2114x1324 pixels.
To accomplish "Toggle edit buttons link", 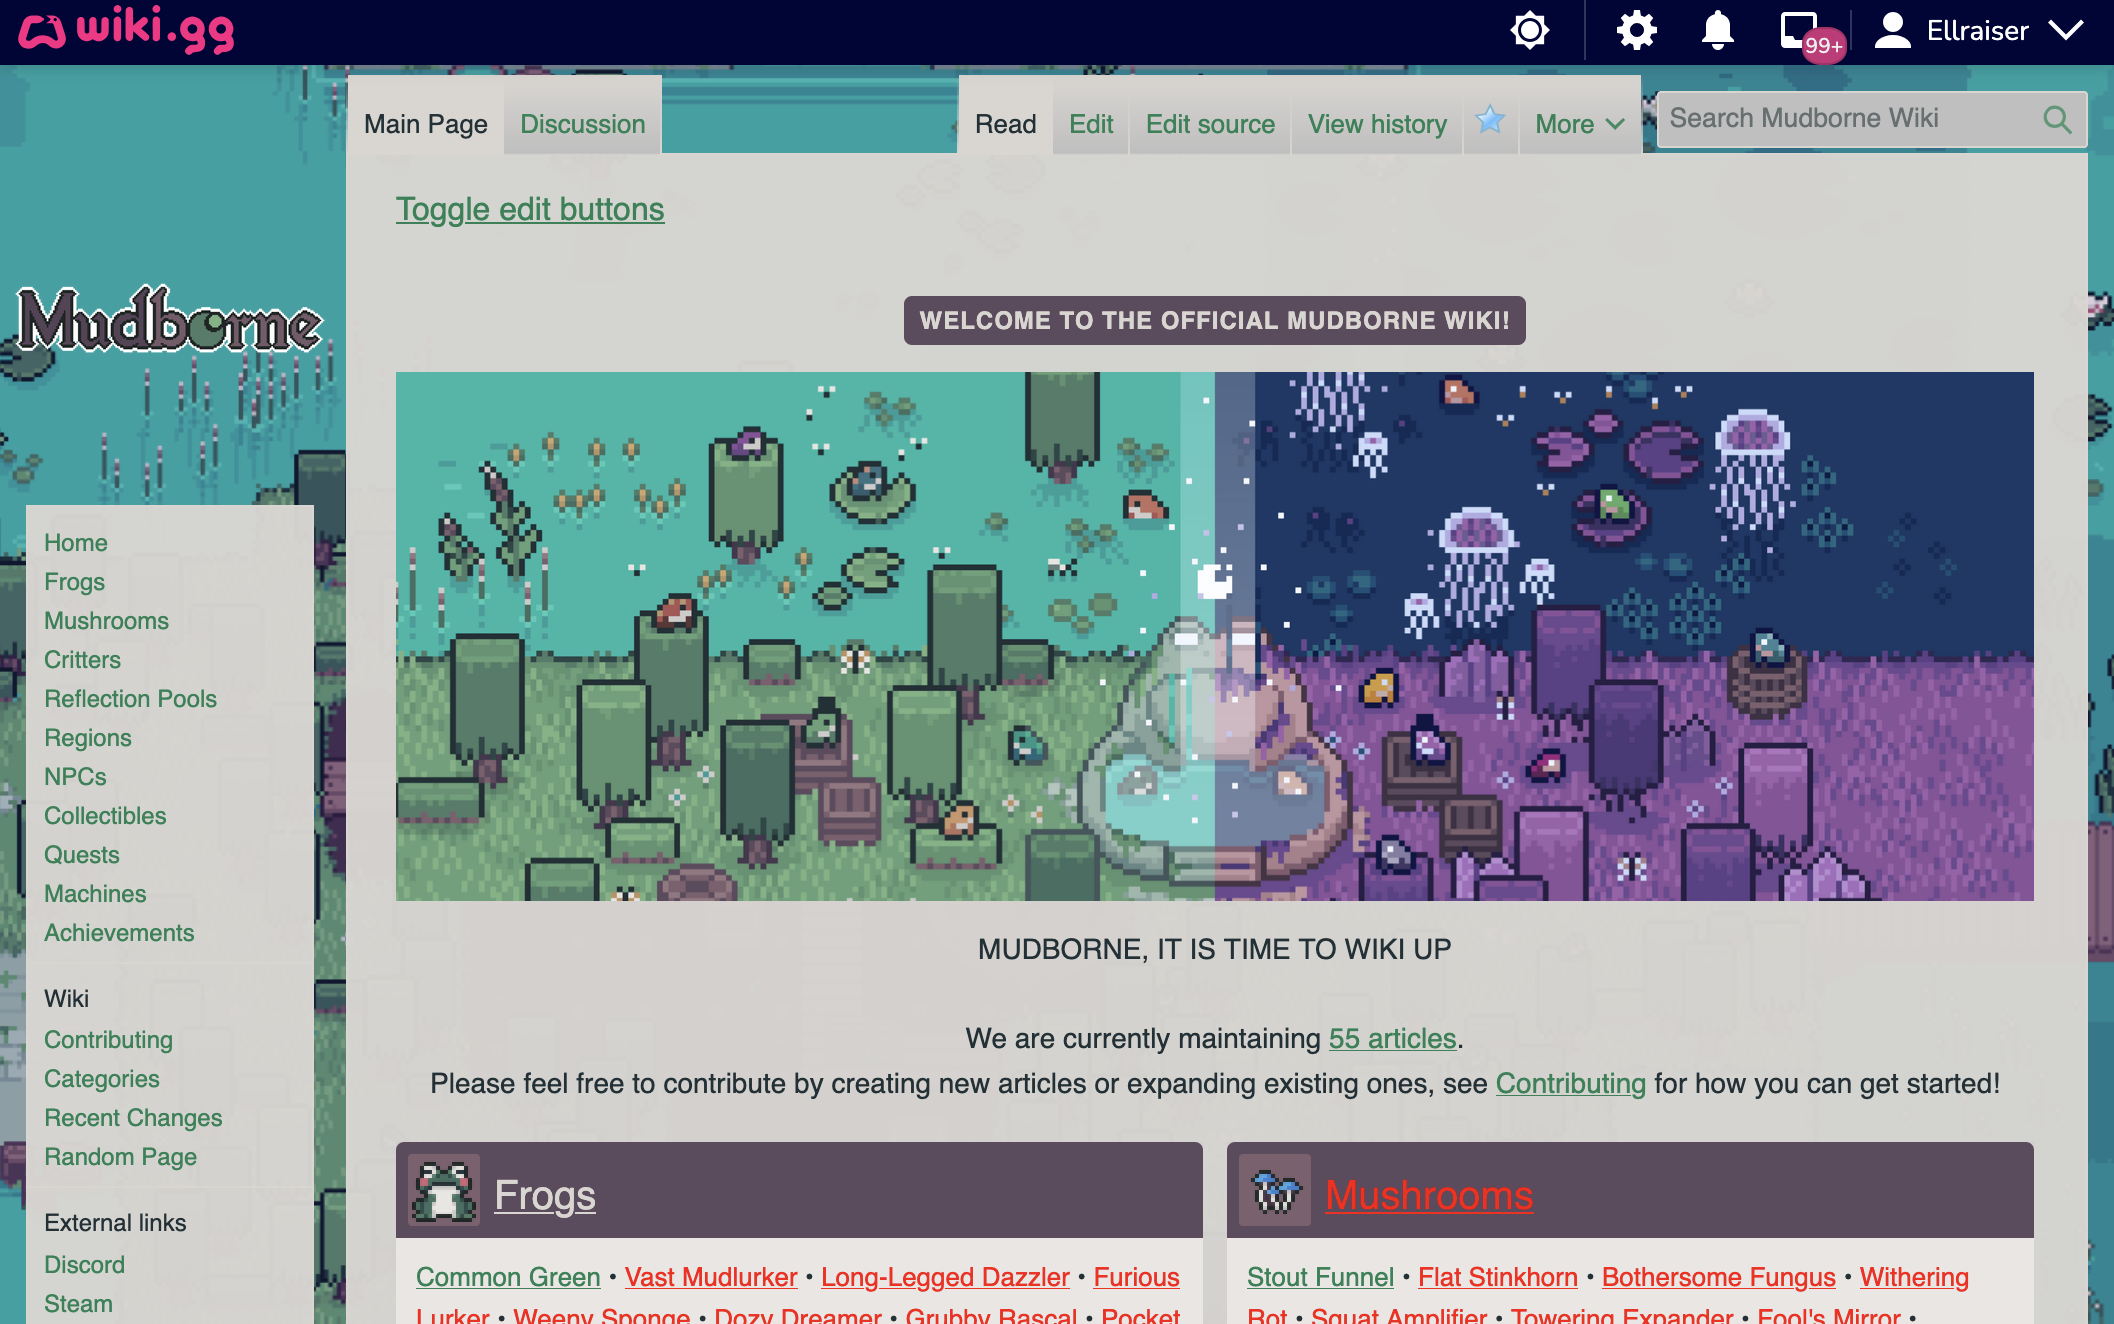I will point(530,209).
